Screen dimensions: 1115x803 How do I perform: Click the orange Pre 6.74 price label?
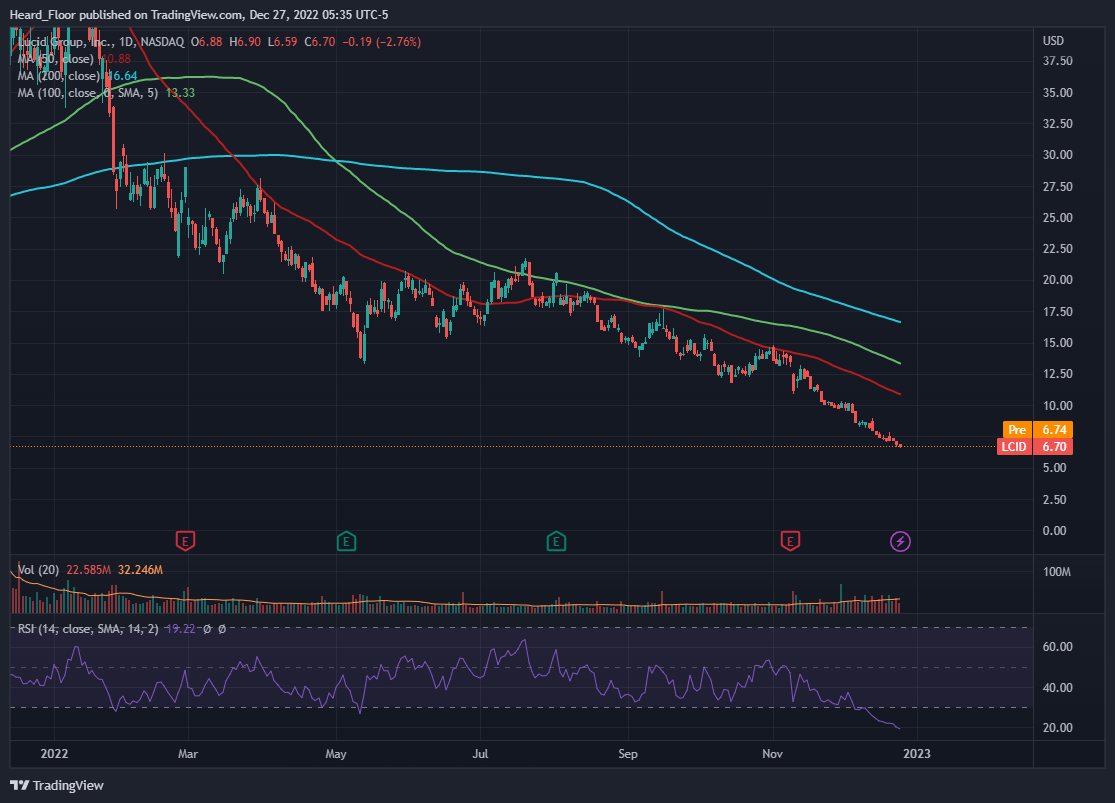[x=1037, y=430]
